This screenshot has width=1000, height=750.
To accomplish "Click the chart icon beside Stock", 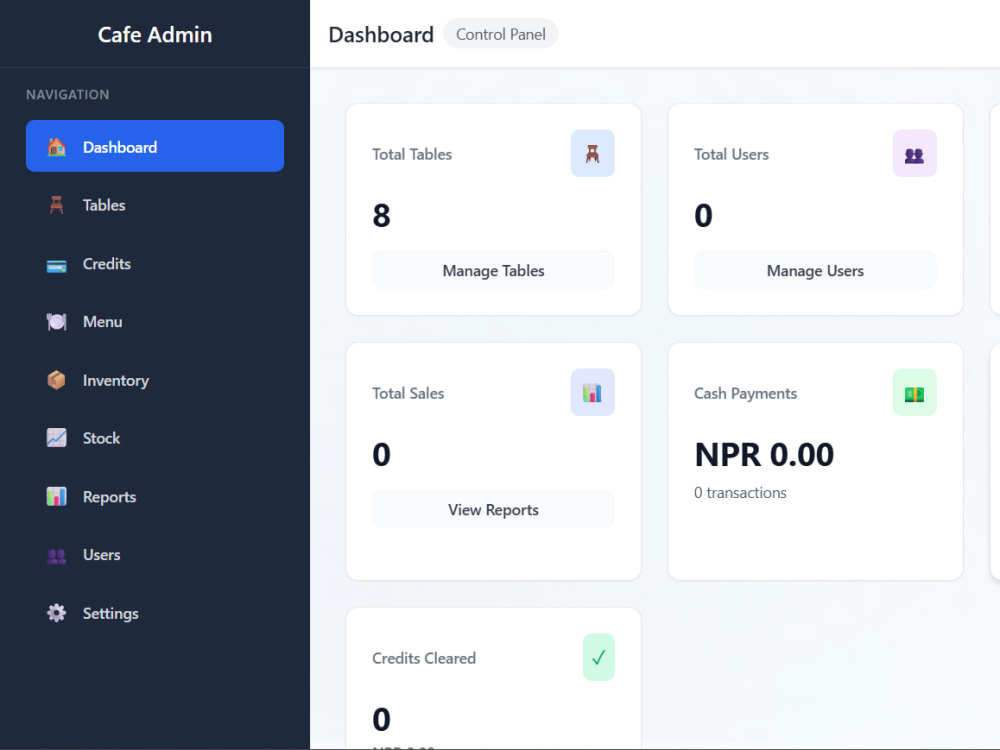I will [56, 438].
